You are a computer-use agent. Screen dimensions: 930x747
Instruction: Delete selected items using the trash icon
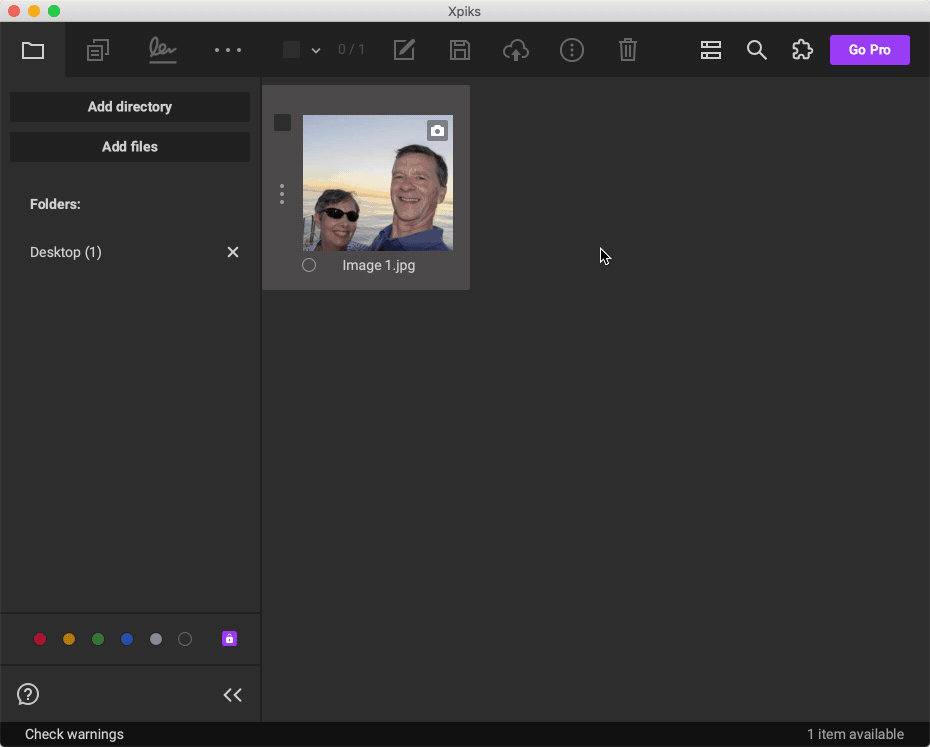click(628, 50)
